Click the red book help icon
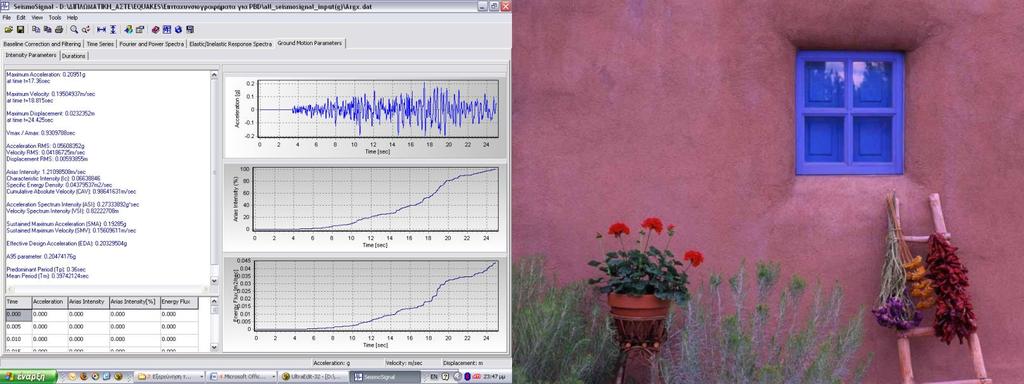 pyautogui.click(x=155, y=29)
